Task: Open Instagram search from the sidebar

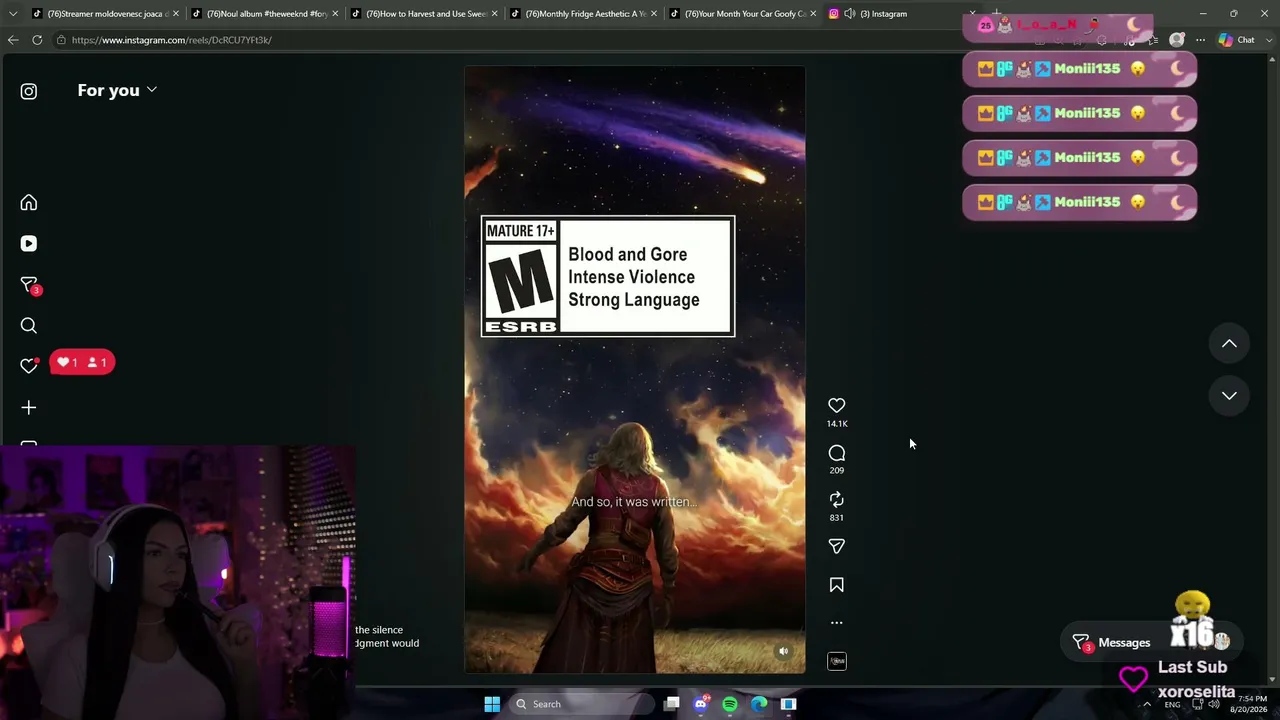Action: [29, 326]
